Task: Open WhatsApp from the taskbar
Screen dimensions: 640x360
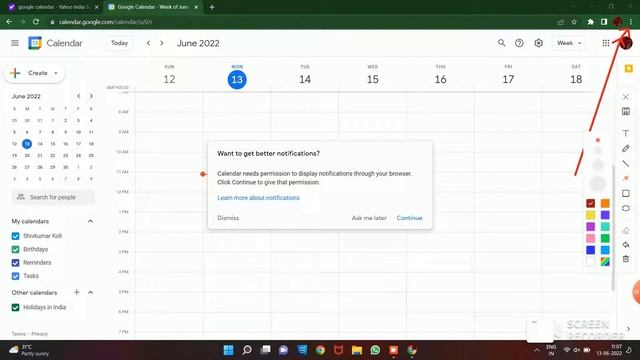Action: click(x=375, y=350)
